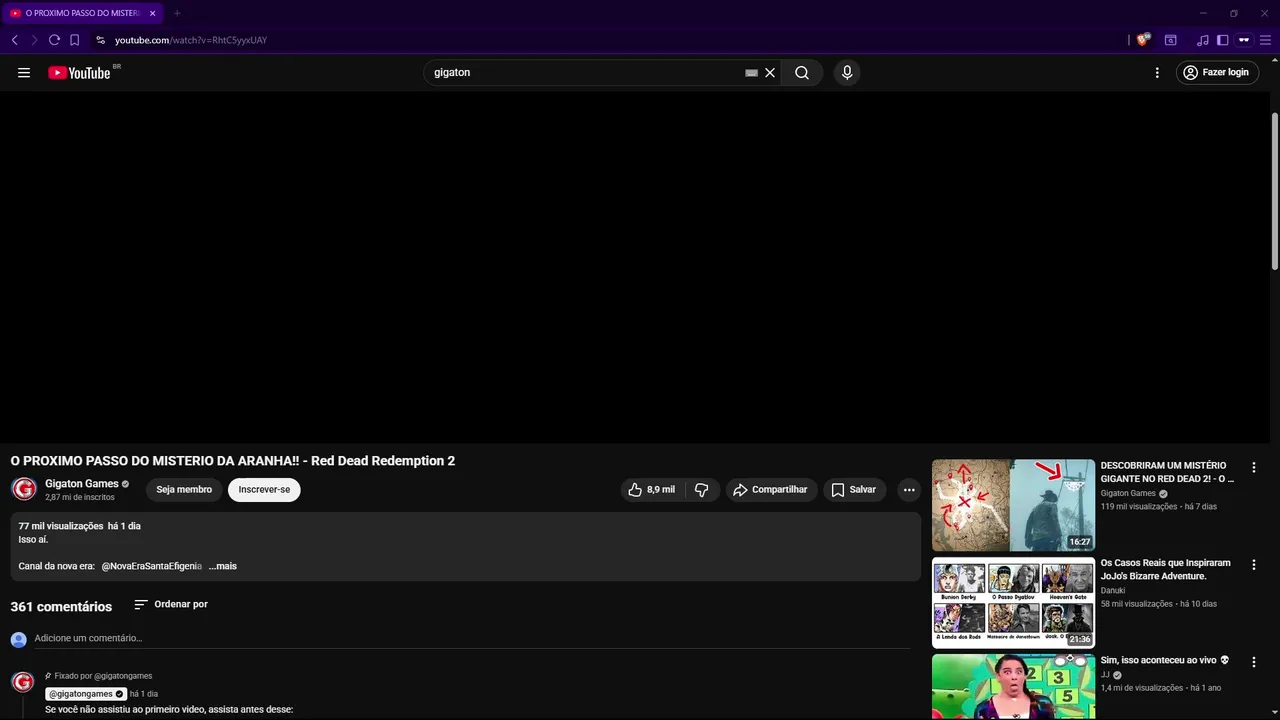Select the 'O PROXIMO PASSO DO MISTER' tab
1280x720 pixels.
pos(83,13)
